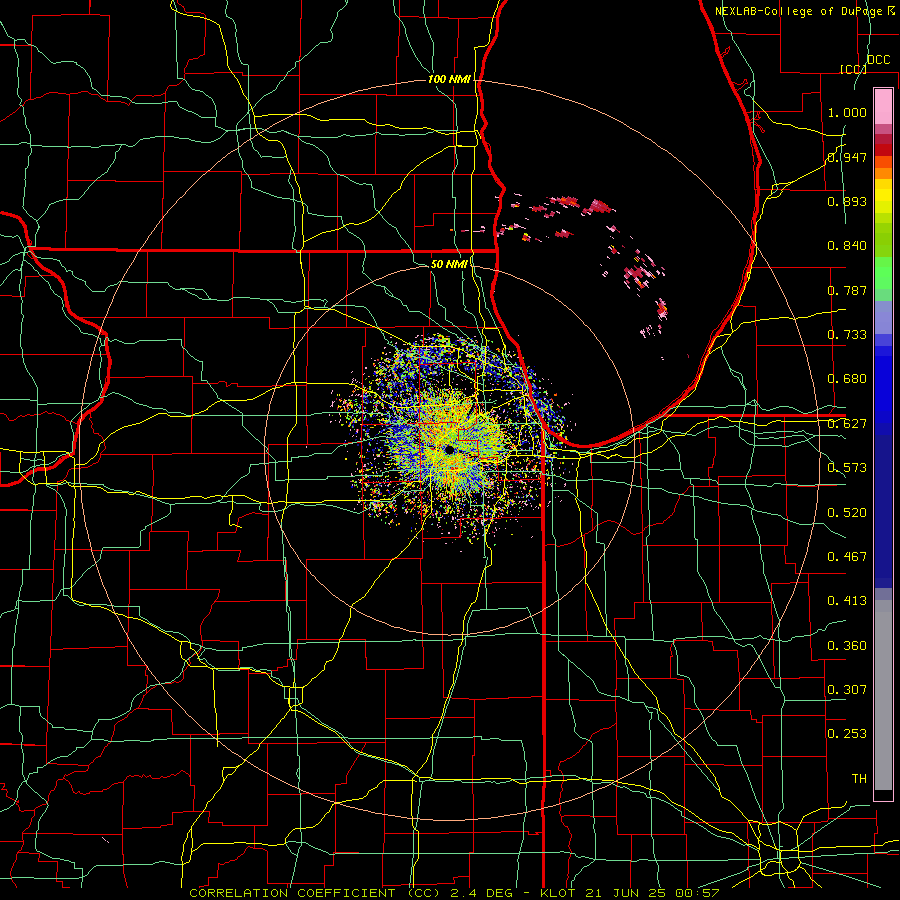Screen dimensions: 900x900
Task: Click the 0.307 legend value
Action: click(847, 690)
